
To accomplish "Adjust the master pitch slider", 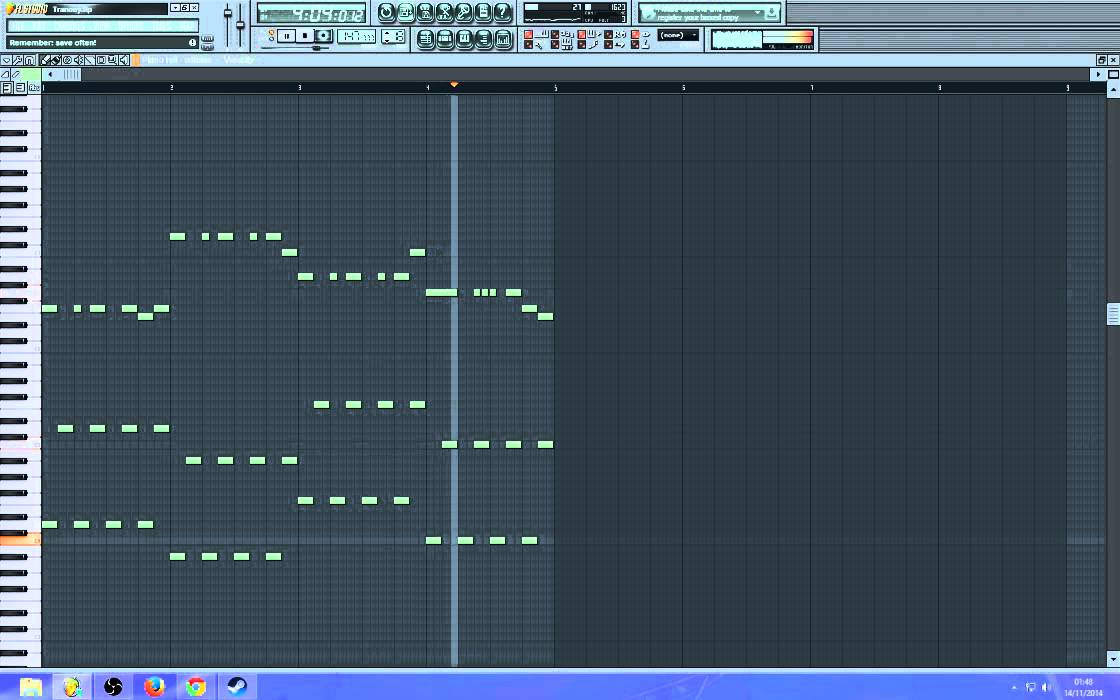I will (240, 24).
